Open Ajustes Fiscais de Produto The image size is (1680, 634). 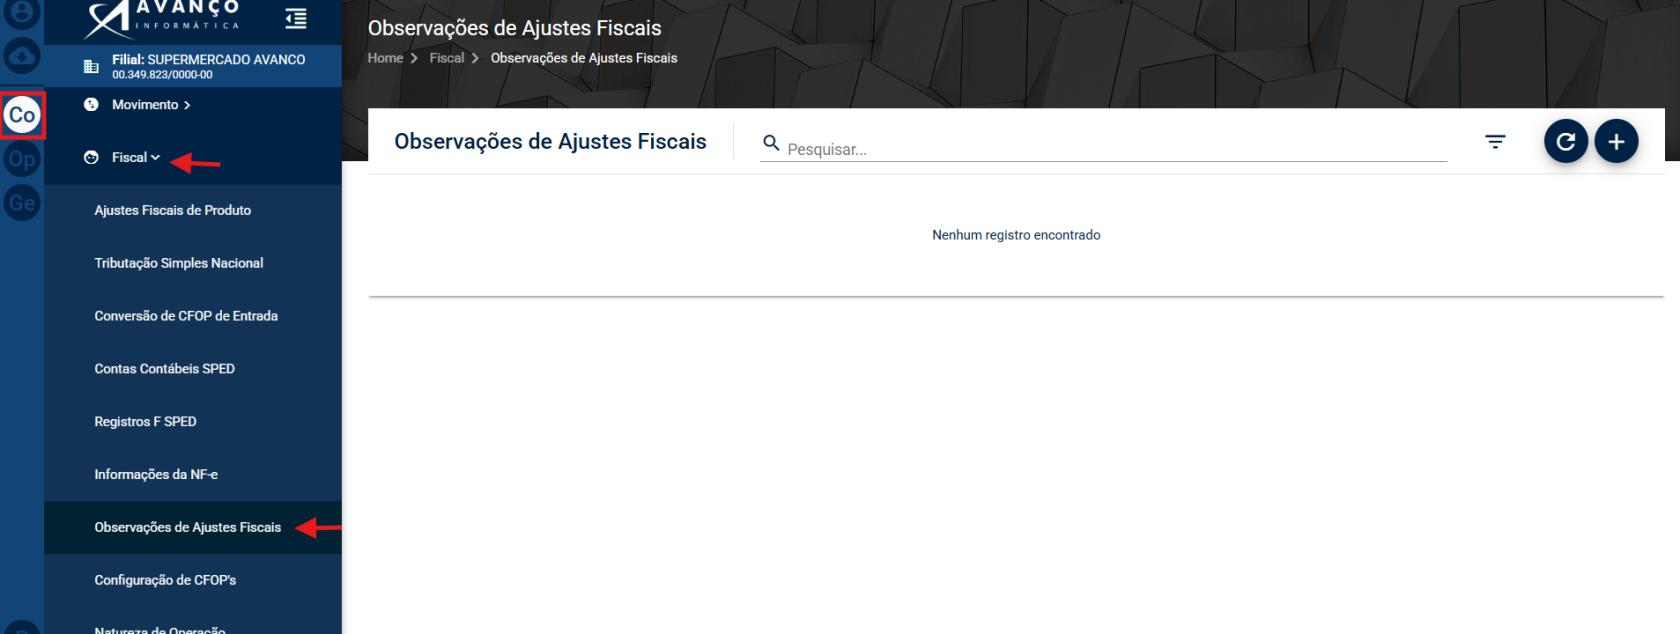point(173,210)
